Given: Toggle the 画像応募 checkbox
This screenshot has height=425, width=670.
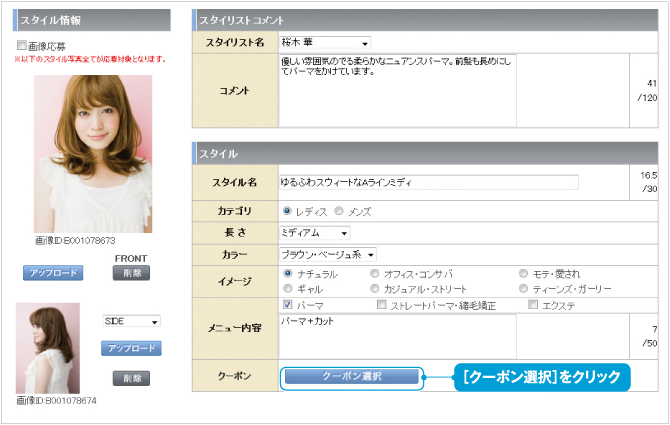Looking at the screenshot, I should click(21, 45).
